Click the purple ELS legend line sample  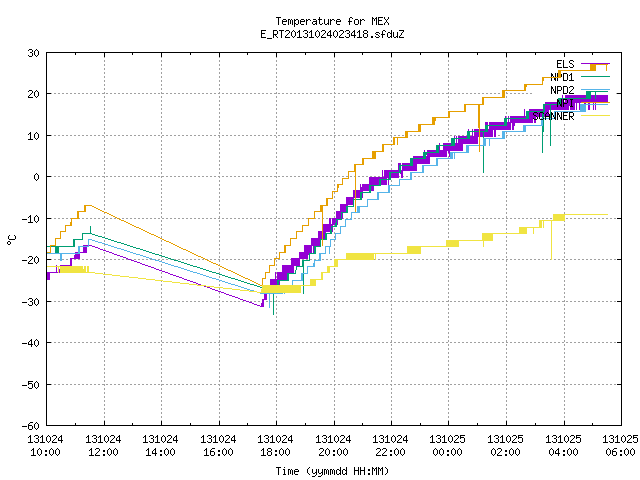pyautogui.click(x=595, y=64)
